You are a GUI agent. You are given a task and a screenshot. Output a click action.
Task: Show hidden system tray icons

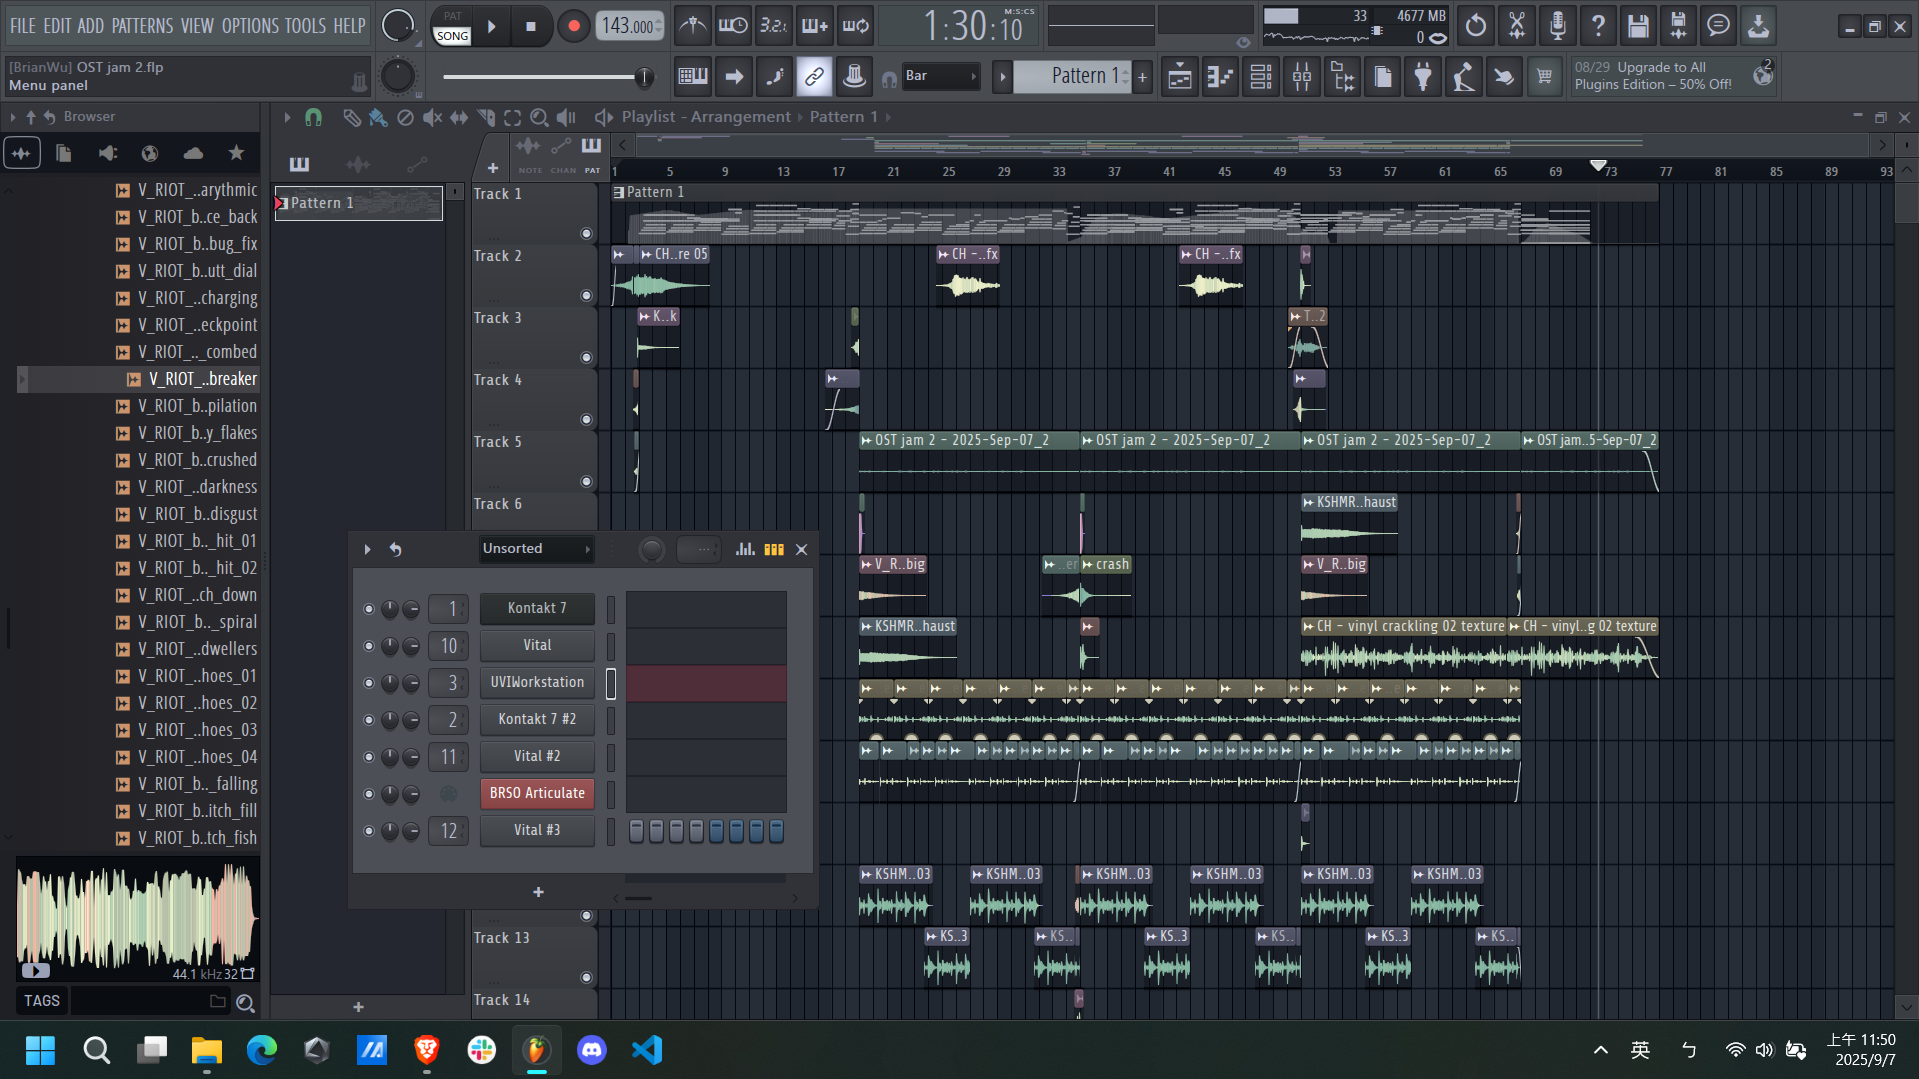(x=1601, y=1050)
